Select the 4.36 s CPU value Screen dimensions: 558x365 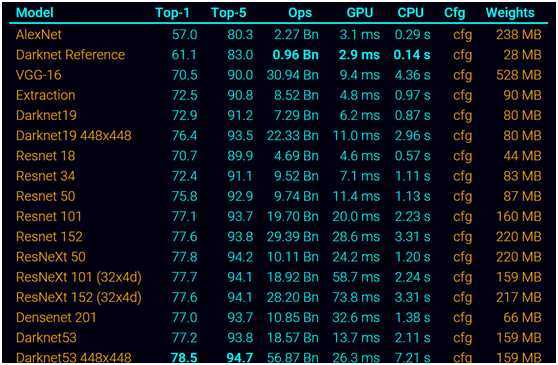click(x=412, y=75)
